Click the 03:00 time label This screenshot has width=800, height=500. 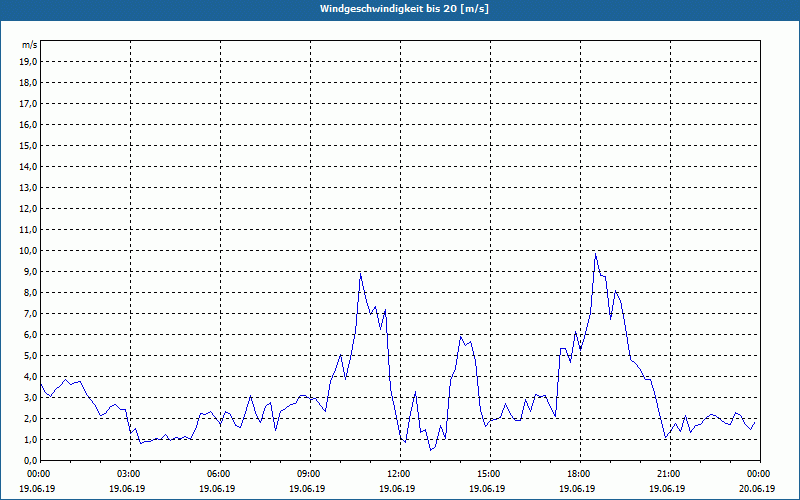(x=131, y=474)
